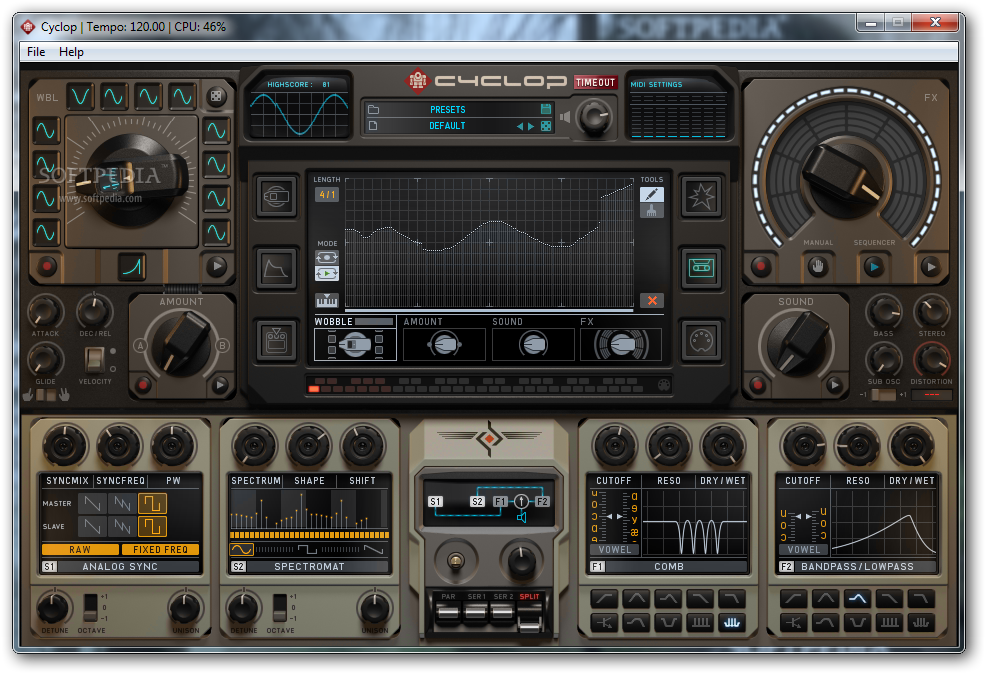Flip the VELOCITY switch
Screen dimensions: 986x674
[94, 360]
